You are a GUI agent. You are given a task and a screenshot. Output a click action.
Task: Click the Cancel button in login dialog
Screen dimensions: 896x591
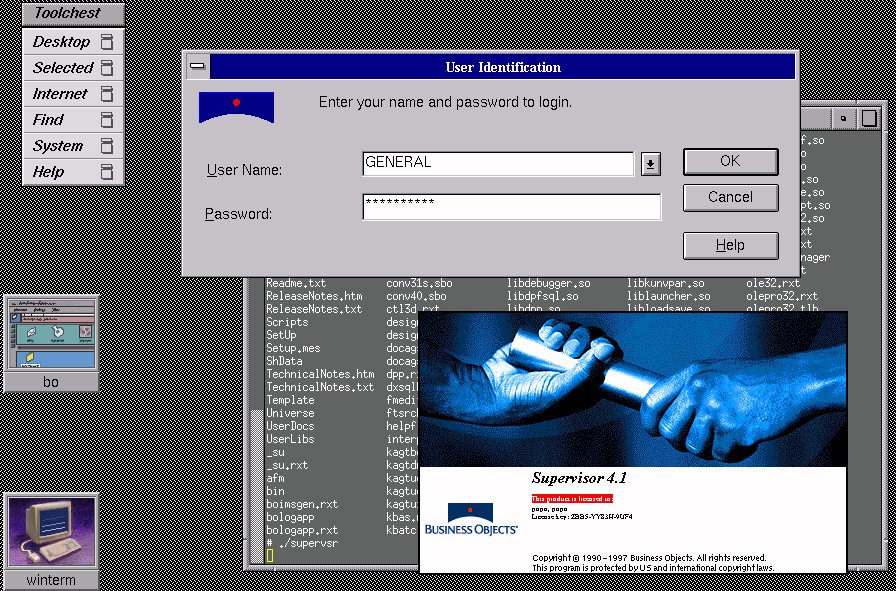click(x=730, y=197)
